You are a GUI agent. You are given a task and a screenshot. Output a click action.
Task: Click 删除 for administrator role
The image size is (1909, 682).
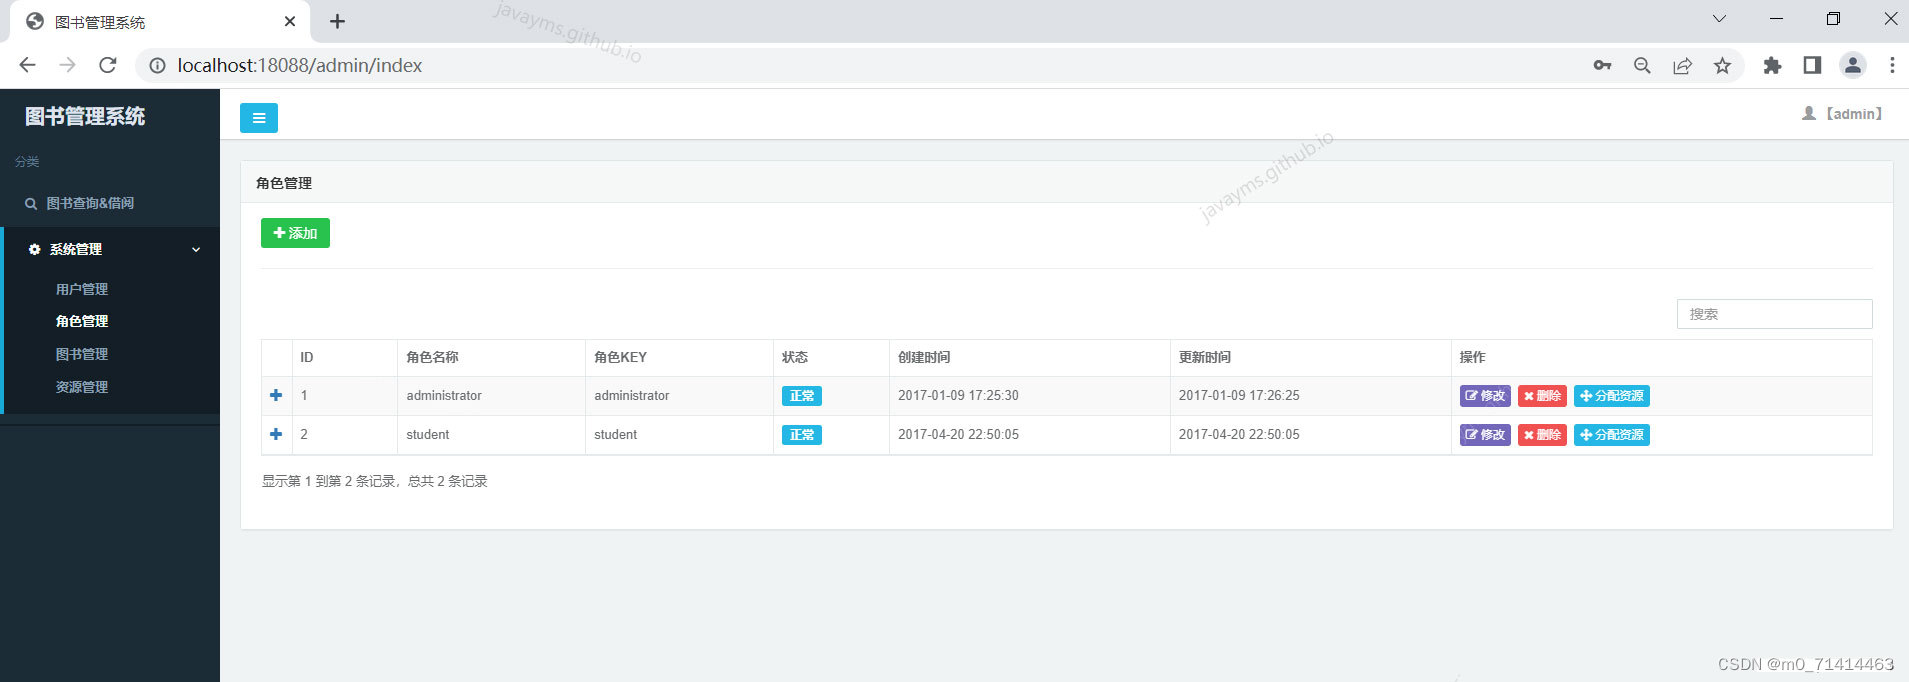(1542, 396)
